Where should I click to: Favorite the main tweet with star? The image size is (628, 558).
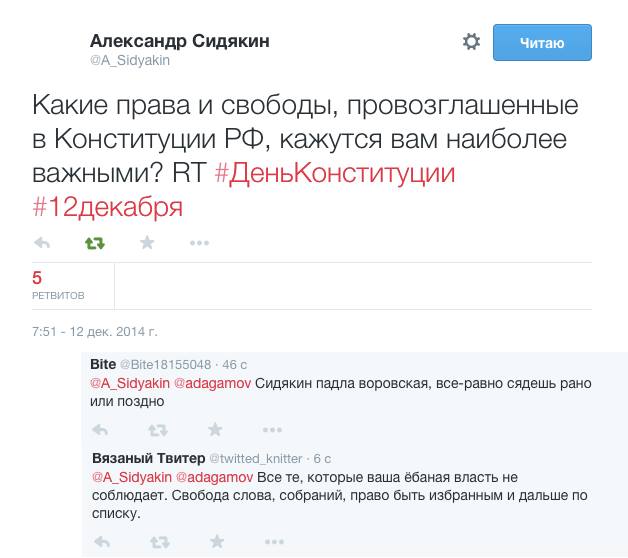click(147, 242)
